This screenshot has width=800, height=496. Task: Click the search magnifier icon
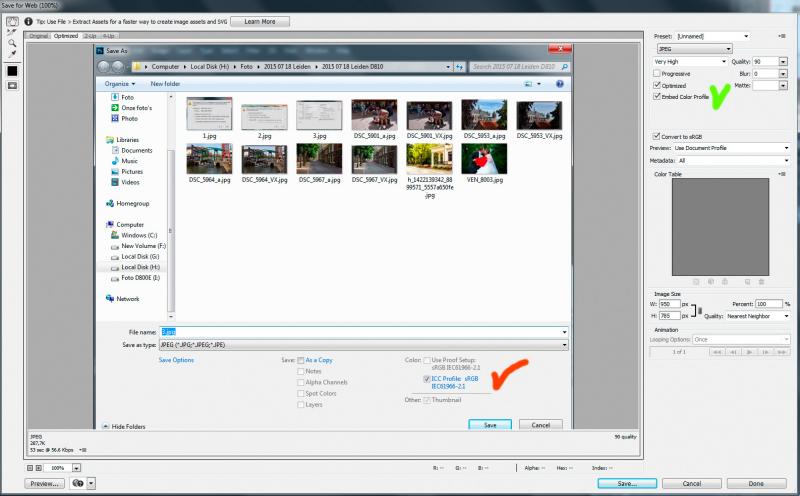coord(564,67)
